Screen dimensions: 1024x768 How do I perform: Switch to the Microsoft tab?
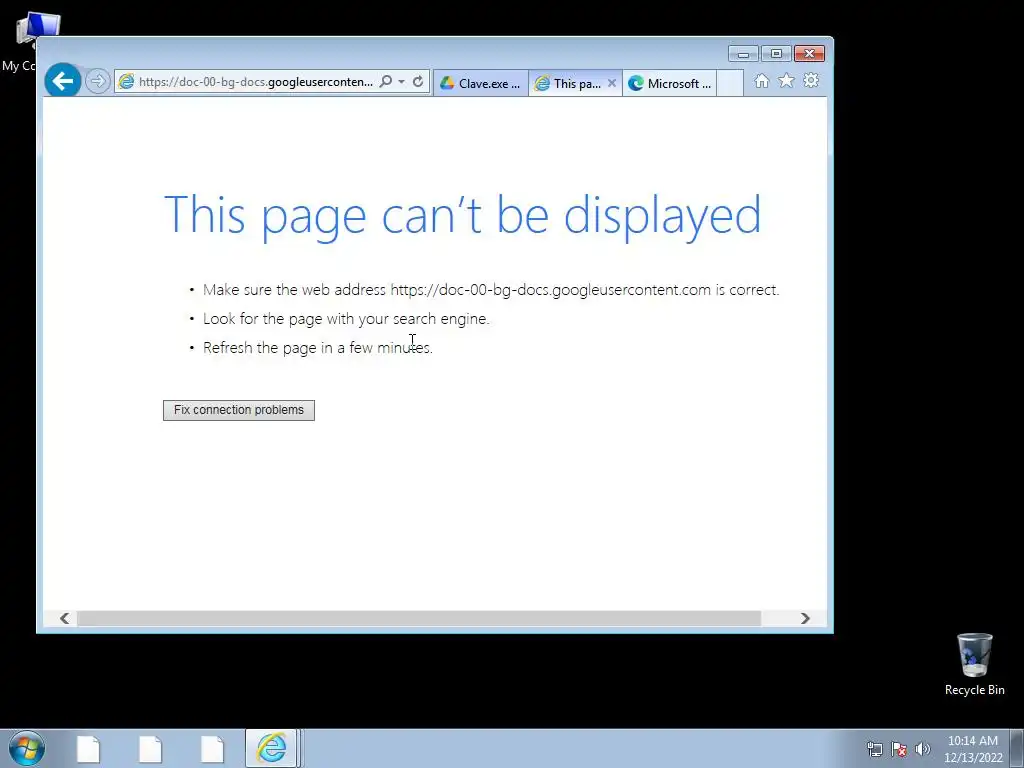pyautogui.click(x=669, y=83)
